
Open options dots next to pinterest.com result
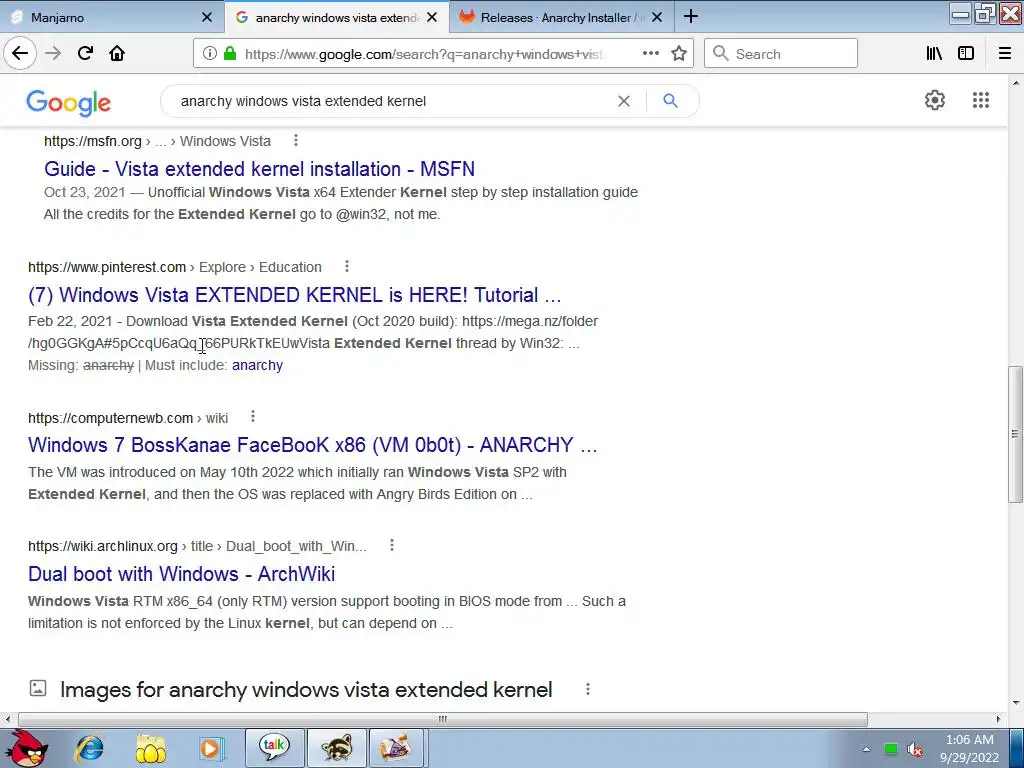(347, 266)
